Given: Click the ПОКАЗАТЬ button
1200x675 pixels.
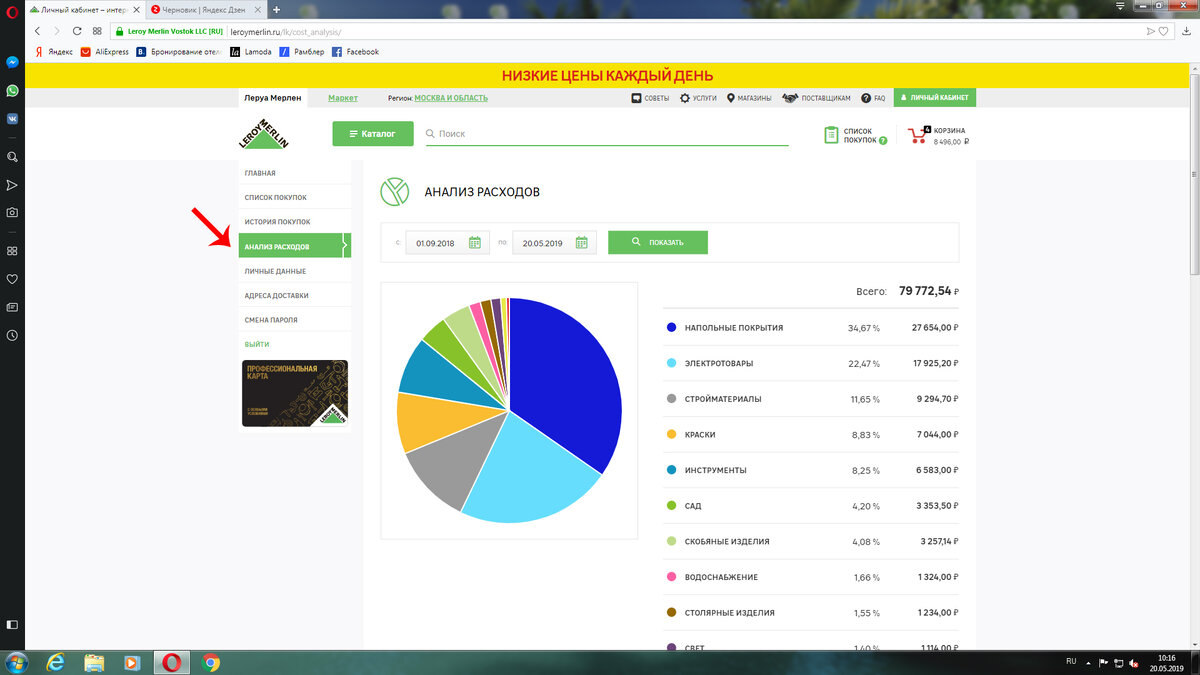Looking at the screenshot, I should click(x=657, y=242).
